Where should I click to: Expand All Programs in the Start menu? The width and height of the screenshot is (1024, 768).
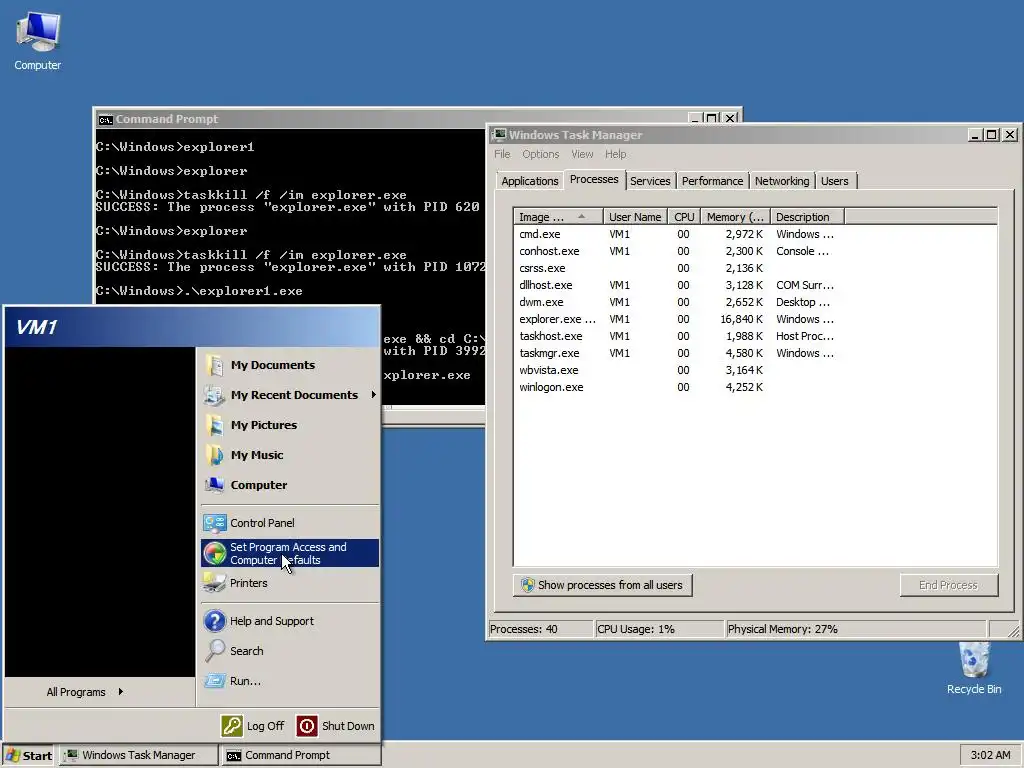(85, 692)
